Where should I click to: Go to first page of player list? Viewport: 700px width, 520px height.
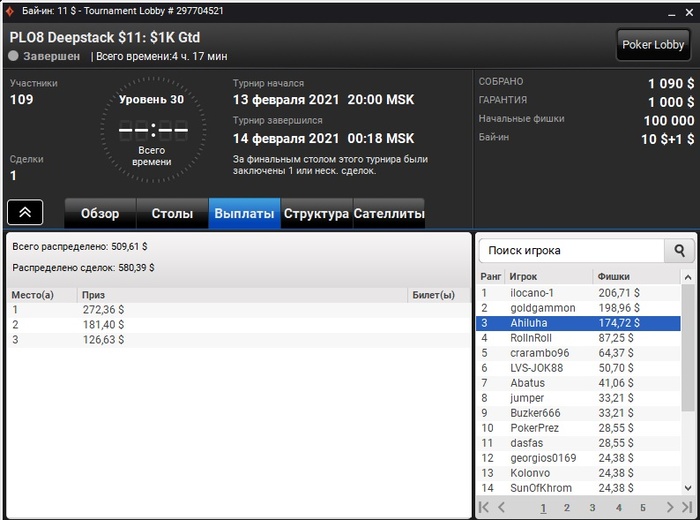coord(483,507)
